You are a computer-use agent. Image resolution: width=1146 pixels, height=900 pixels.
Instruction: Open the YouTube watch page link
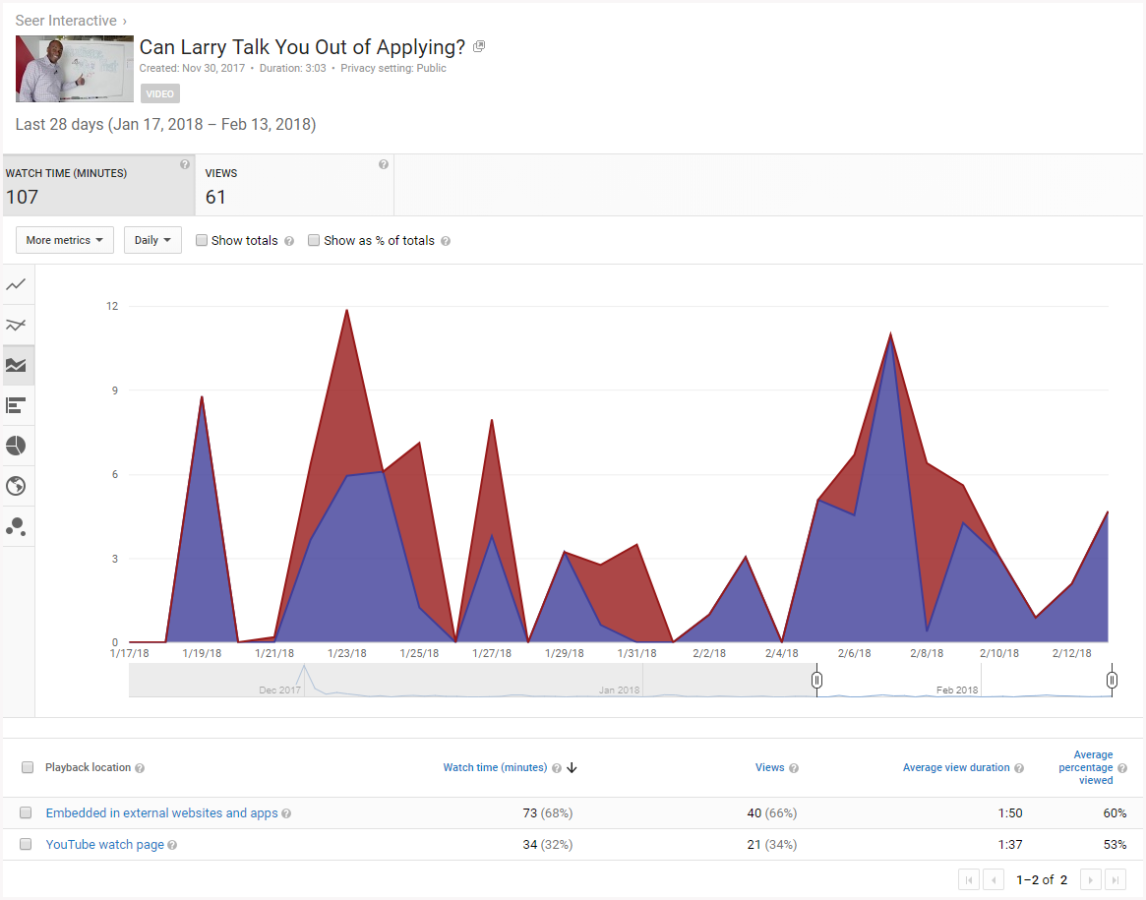[105, 845]
